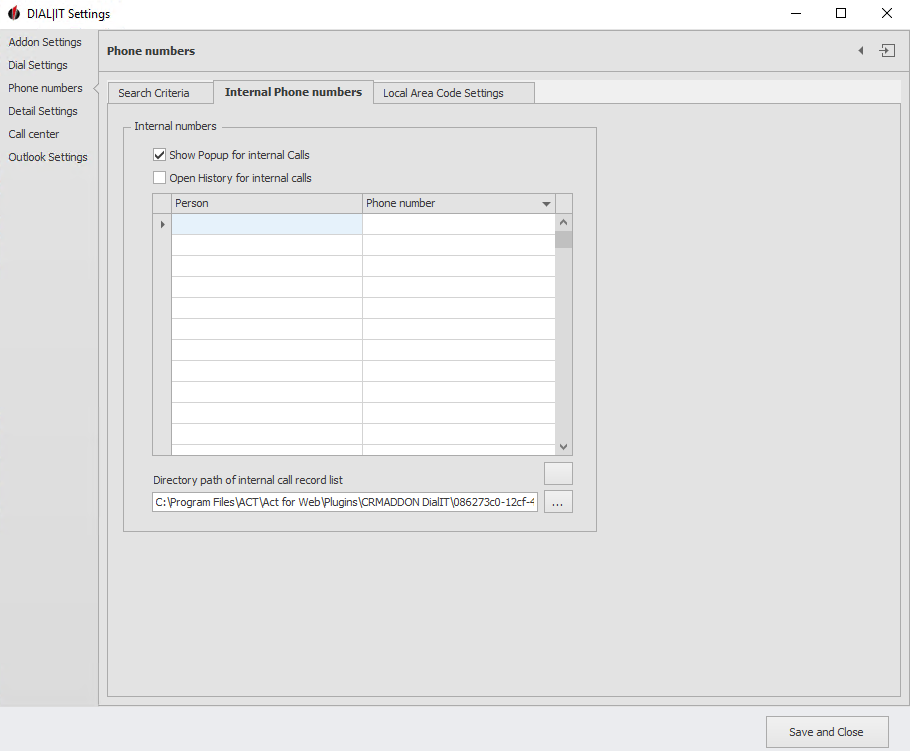Image resolution: width=910 pixels, height=751 pixels.
Task: Click the collapse arrow icon in header
Action: 861,50
